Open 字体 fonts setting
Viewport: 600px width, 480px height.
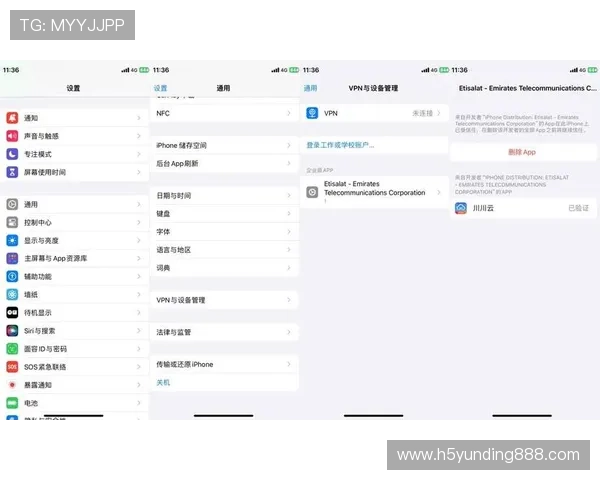(x=224, y=232)
